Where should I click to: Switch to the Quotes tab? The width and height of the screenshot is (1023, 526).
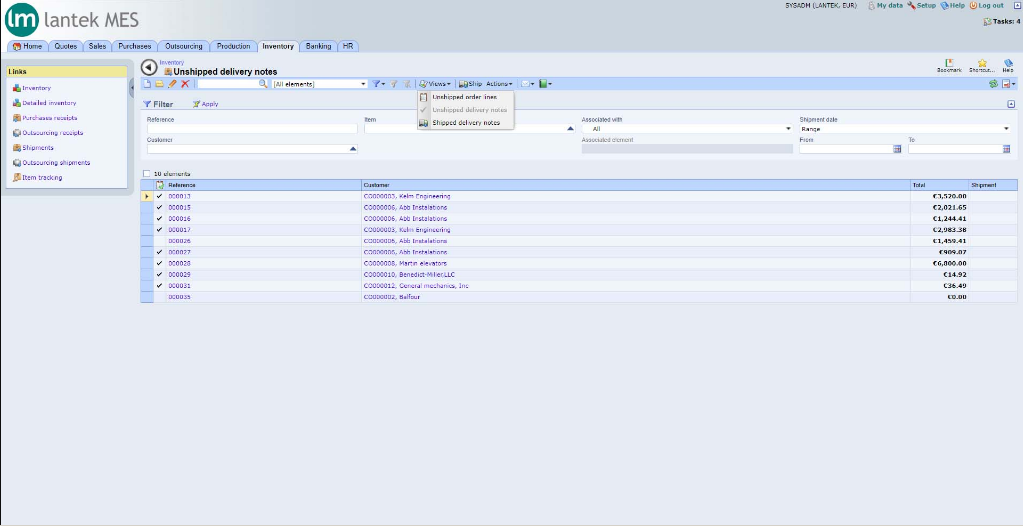[x=66, y=46]
